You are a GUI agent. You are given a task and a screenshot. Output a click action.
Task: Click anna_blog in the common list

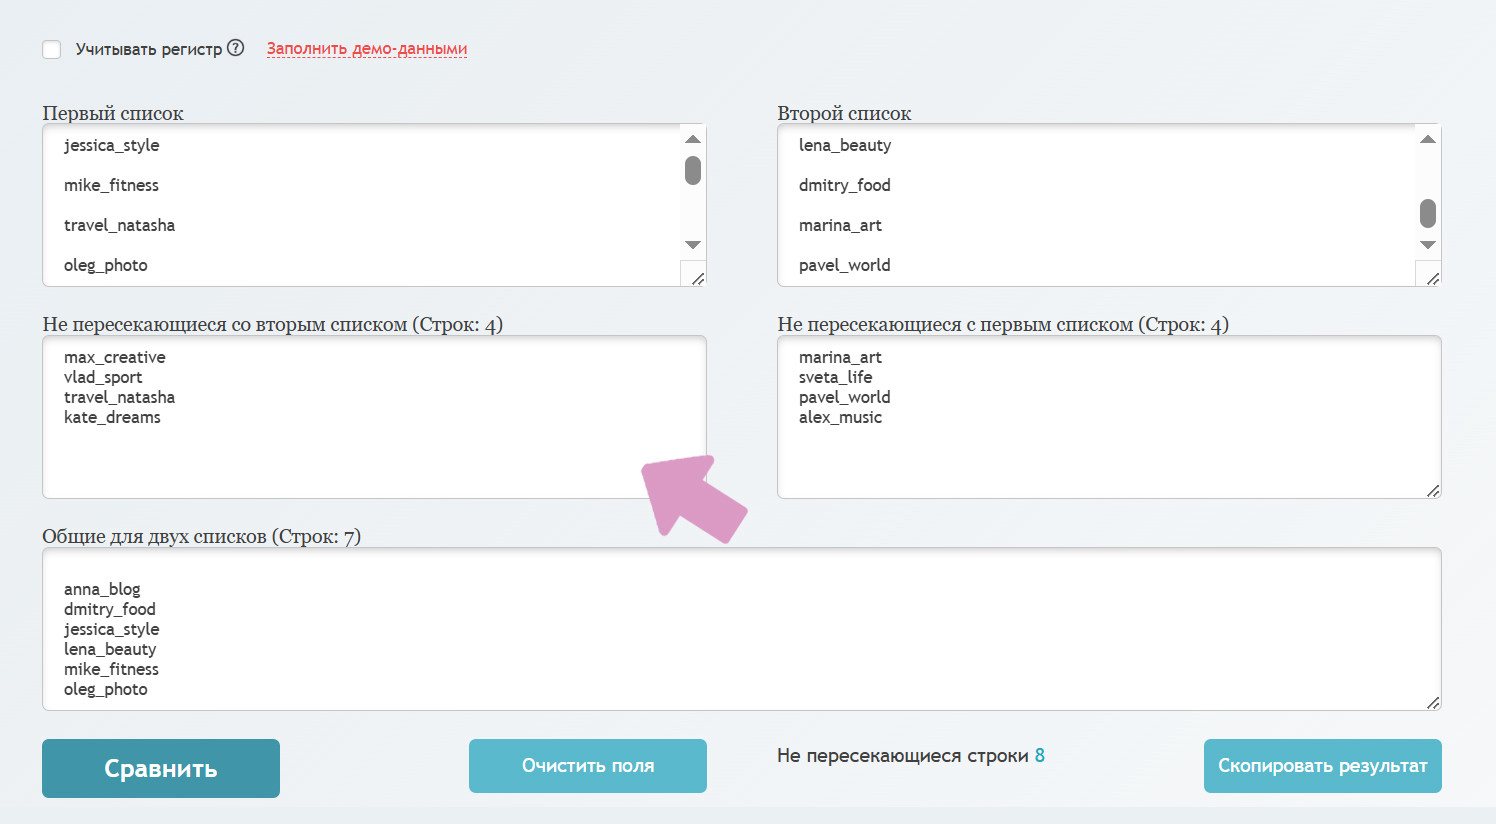coord(103,589)
